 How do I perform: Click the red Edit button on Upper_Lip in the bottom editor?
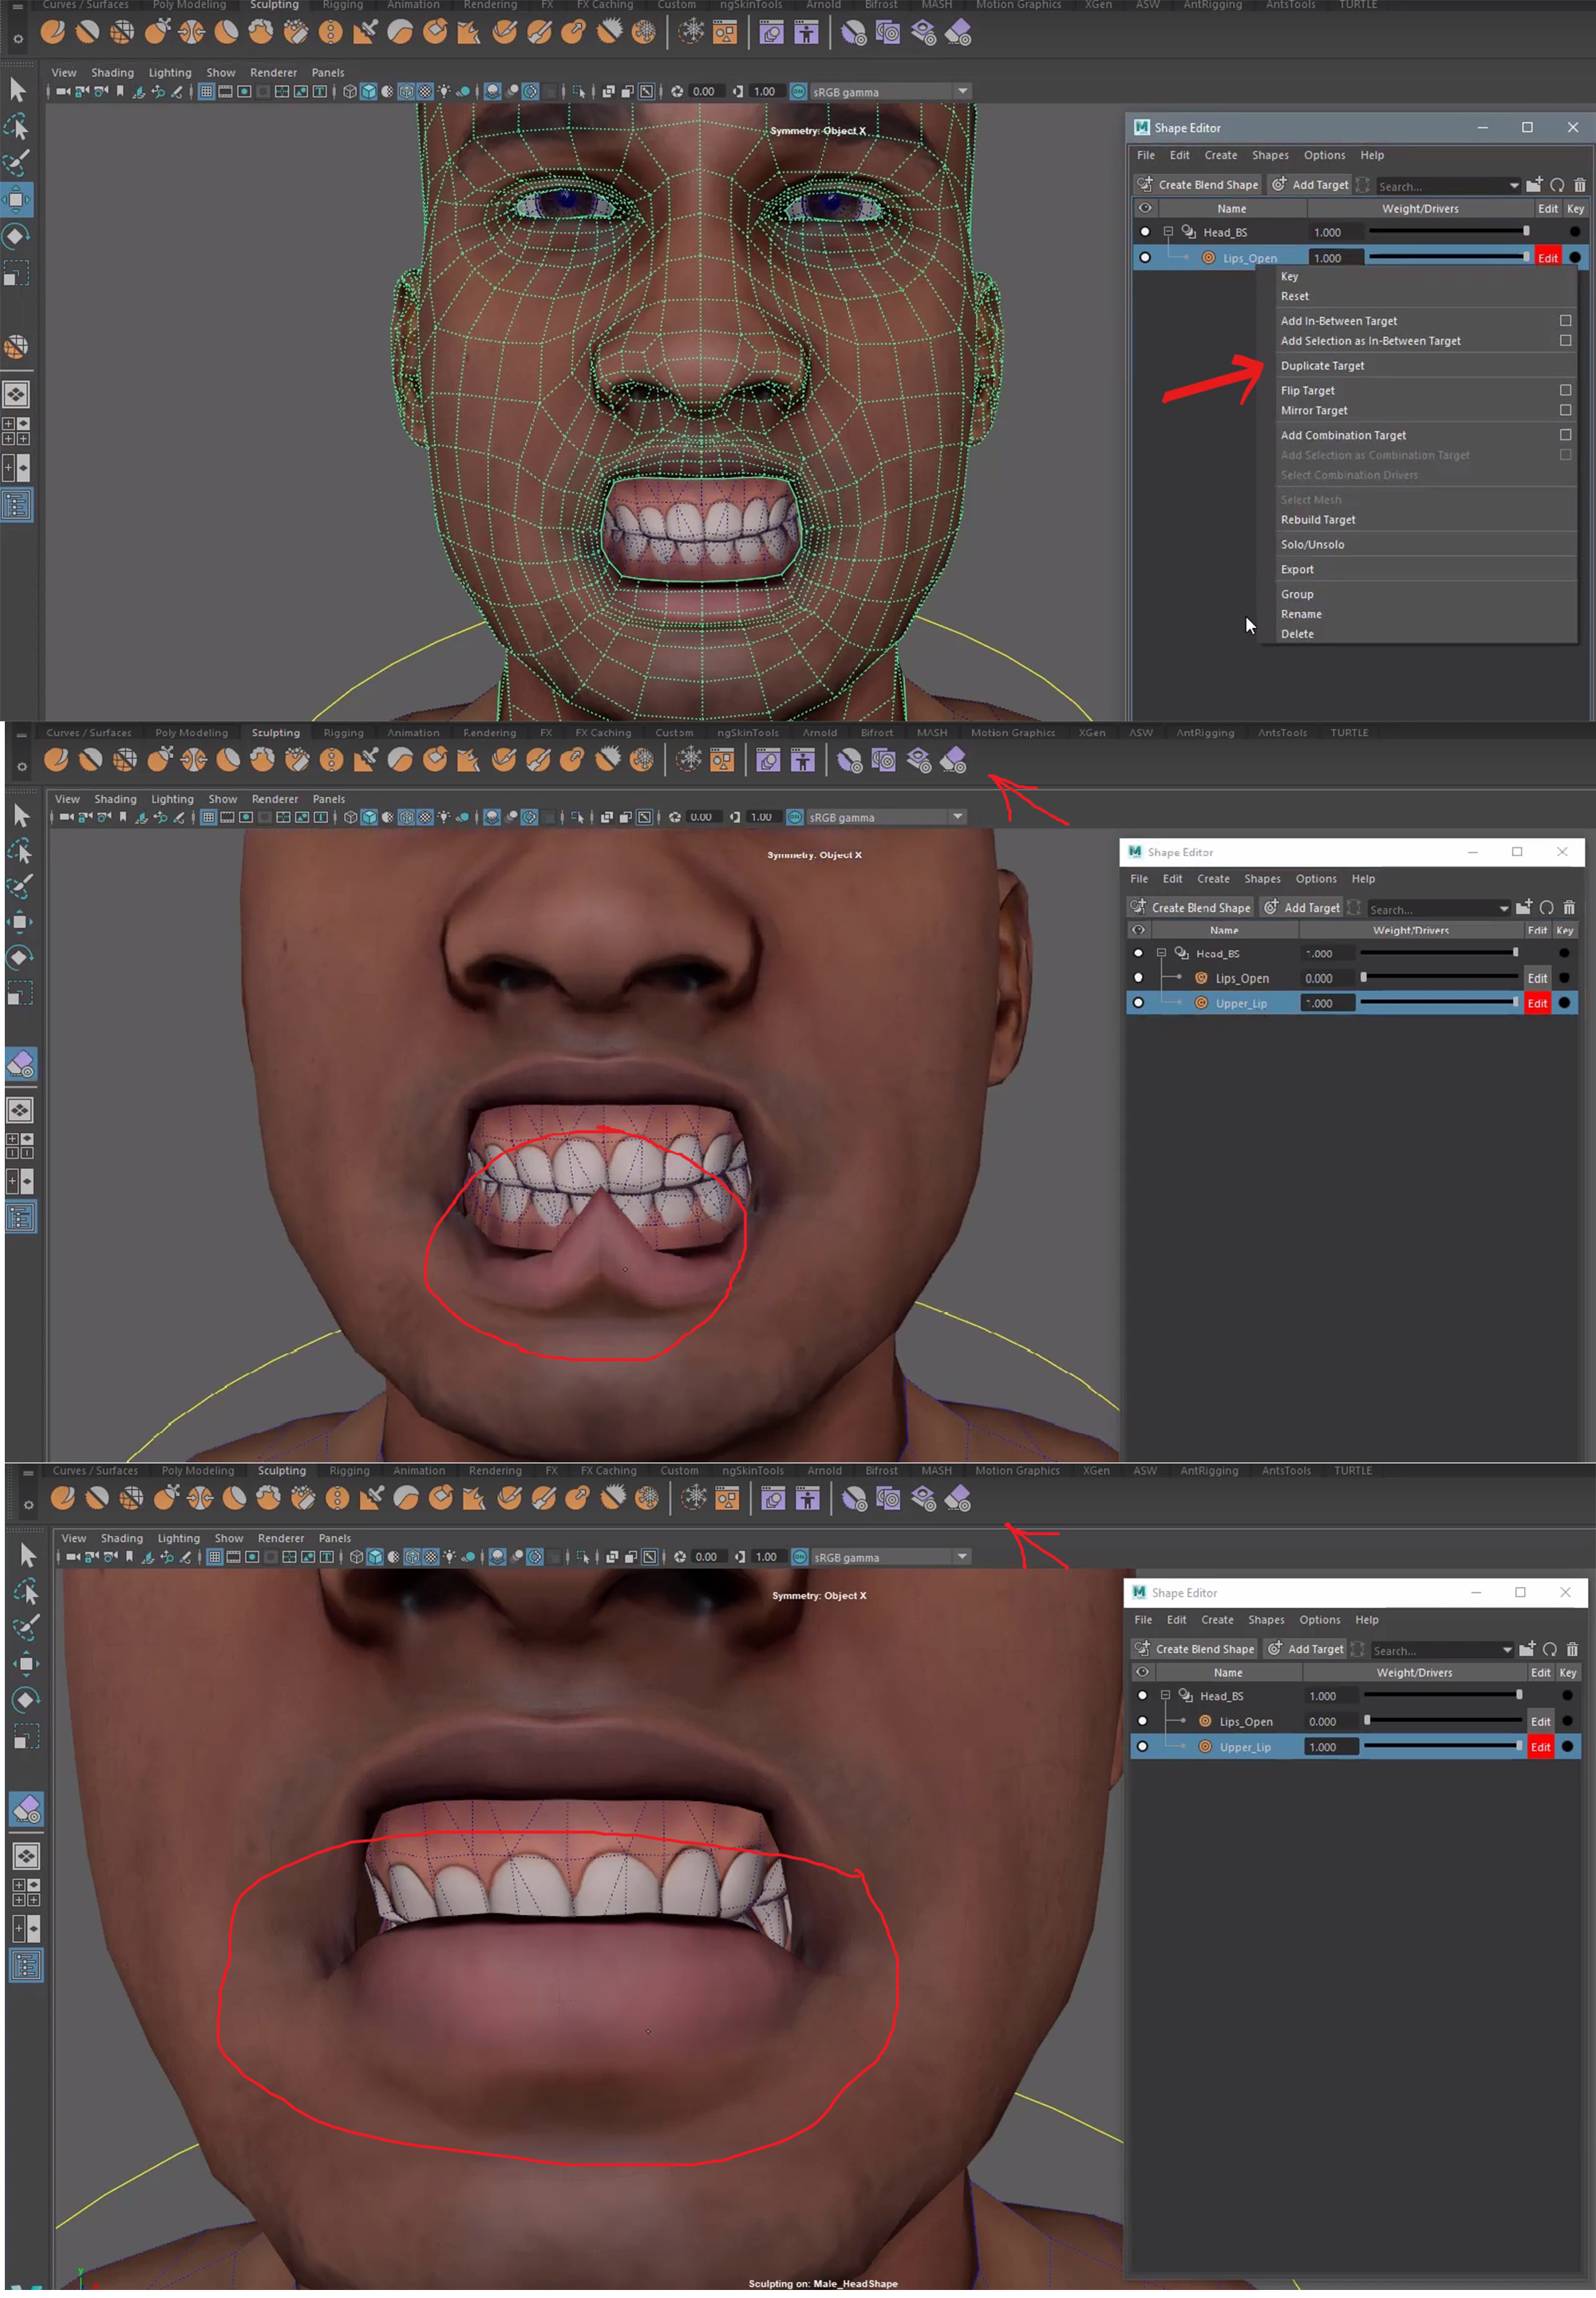pyautogui.click(x=1540, y=1747)
